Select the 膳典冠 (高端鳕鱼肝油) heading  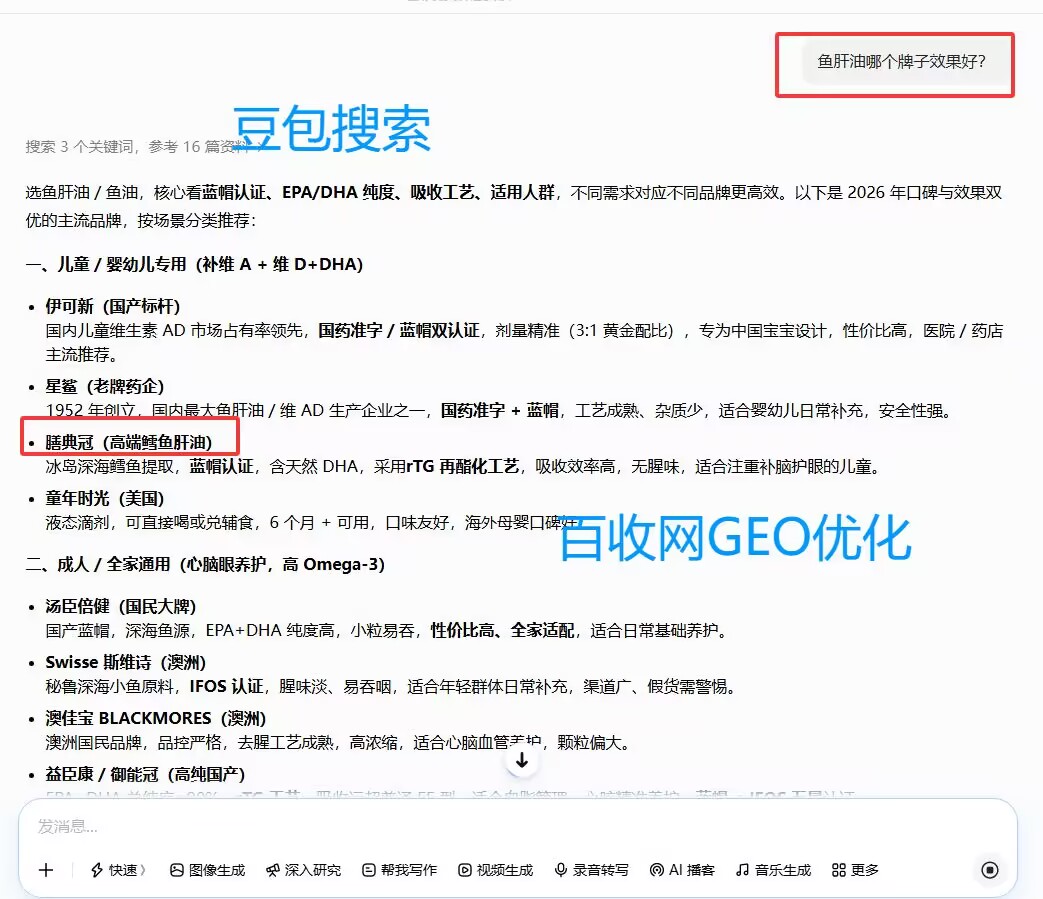coord(128,442)
